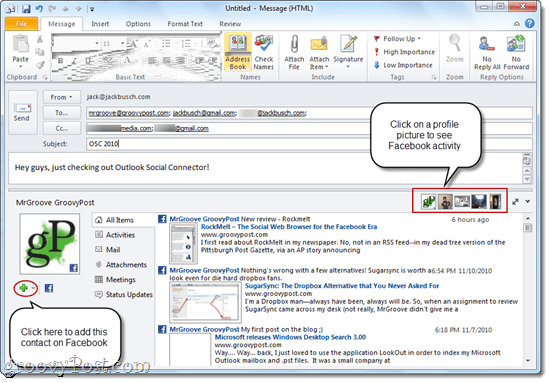This screenshot has height=383, width=550.
Task: Click into the Subject field
Action: 309,144
